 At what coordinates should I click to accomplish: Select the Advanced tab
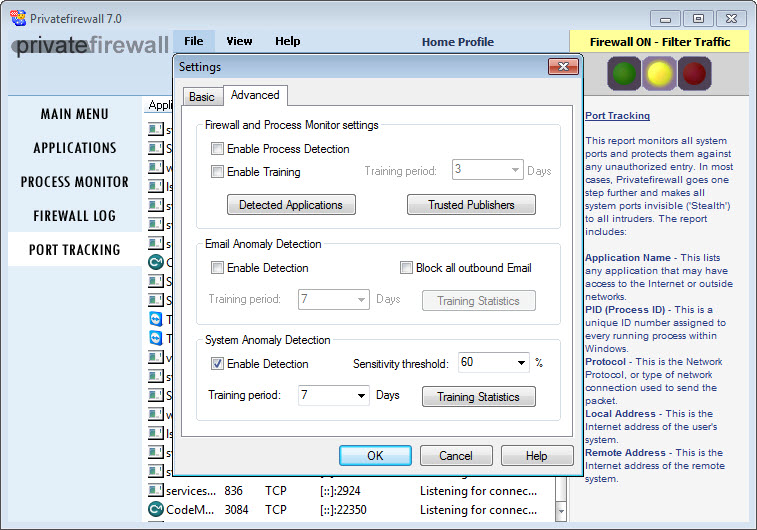(255, 95)
